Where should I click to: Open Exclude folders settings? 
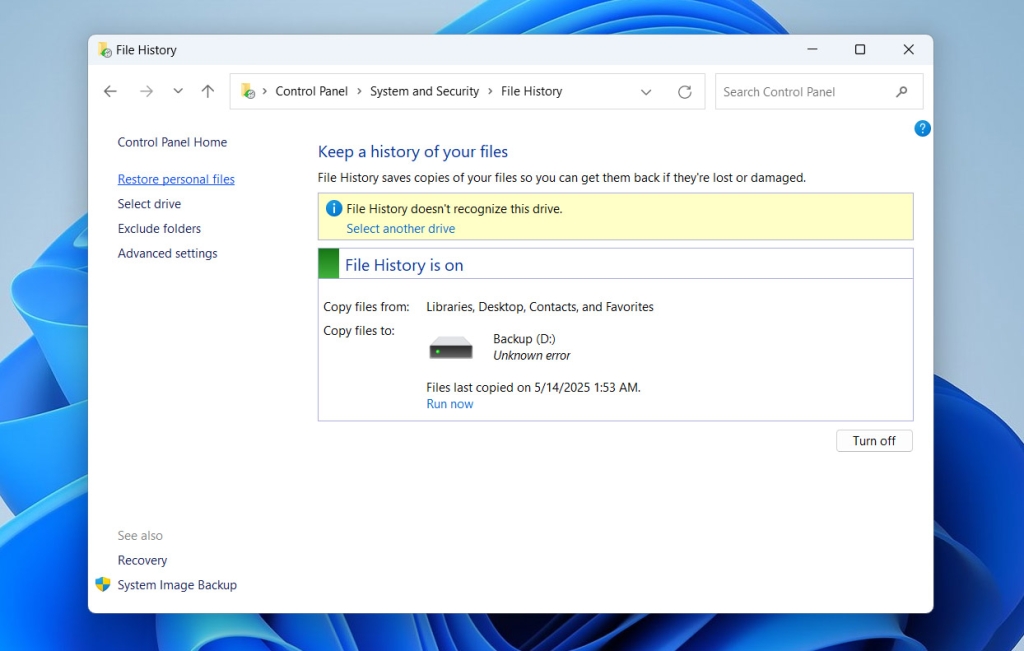pos(159,229)
